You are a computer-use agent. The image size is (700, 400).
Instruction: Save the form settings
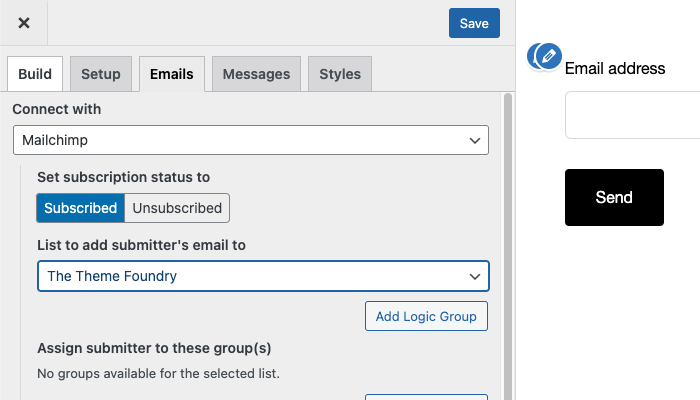pos(474,23)
